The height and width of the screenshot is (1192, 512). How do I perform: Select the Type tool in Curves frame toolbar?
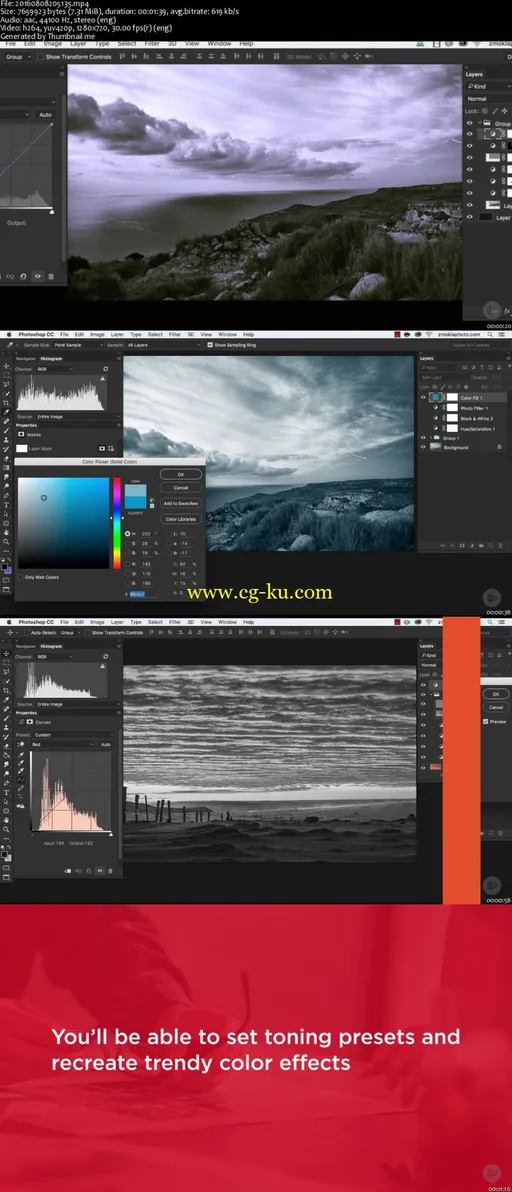(6, 793)
